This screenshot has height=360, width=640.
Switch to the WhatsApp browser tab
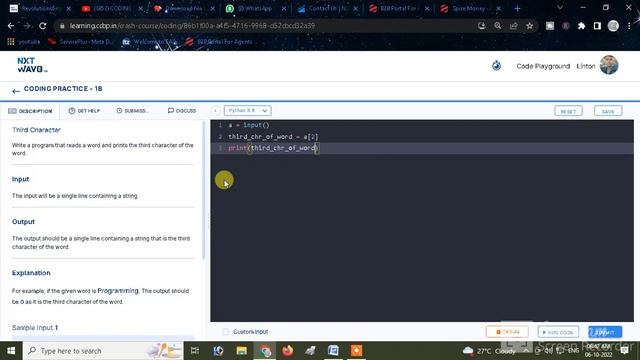pyautogui.click(x=255, y=9)
